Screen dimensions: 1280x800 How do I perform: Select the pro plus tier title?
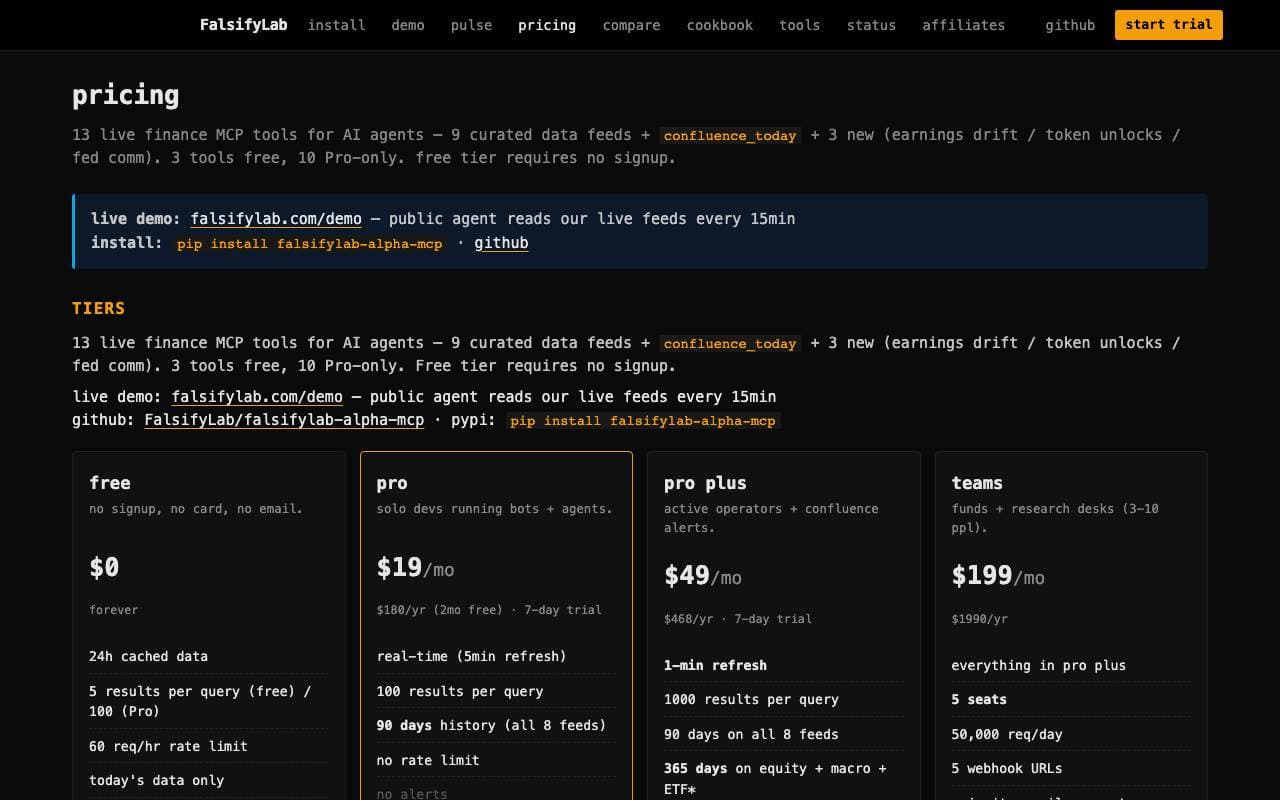pyautogui.click(x=705, y=483)
